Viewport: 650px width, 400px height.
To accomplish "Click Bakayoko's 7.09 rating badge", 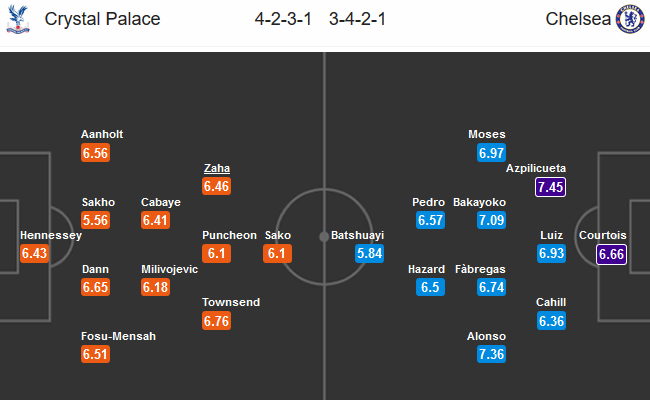I will (x=491, y=220).
